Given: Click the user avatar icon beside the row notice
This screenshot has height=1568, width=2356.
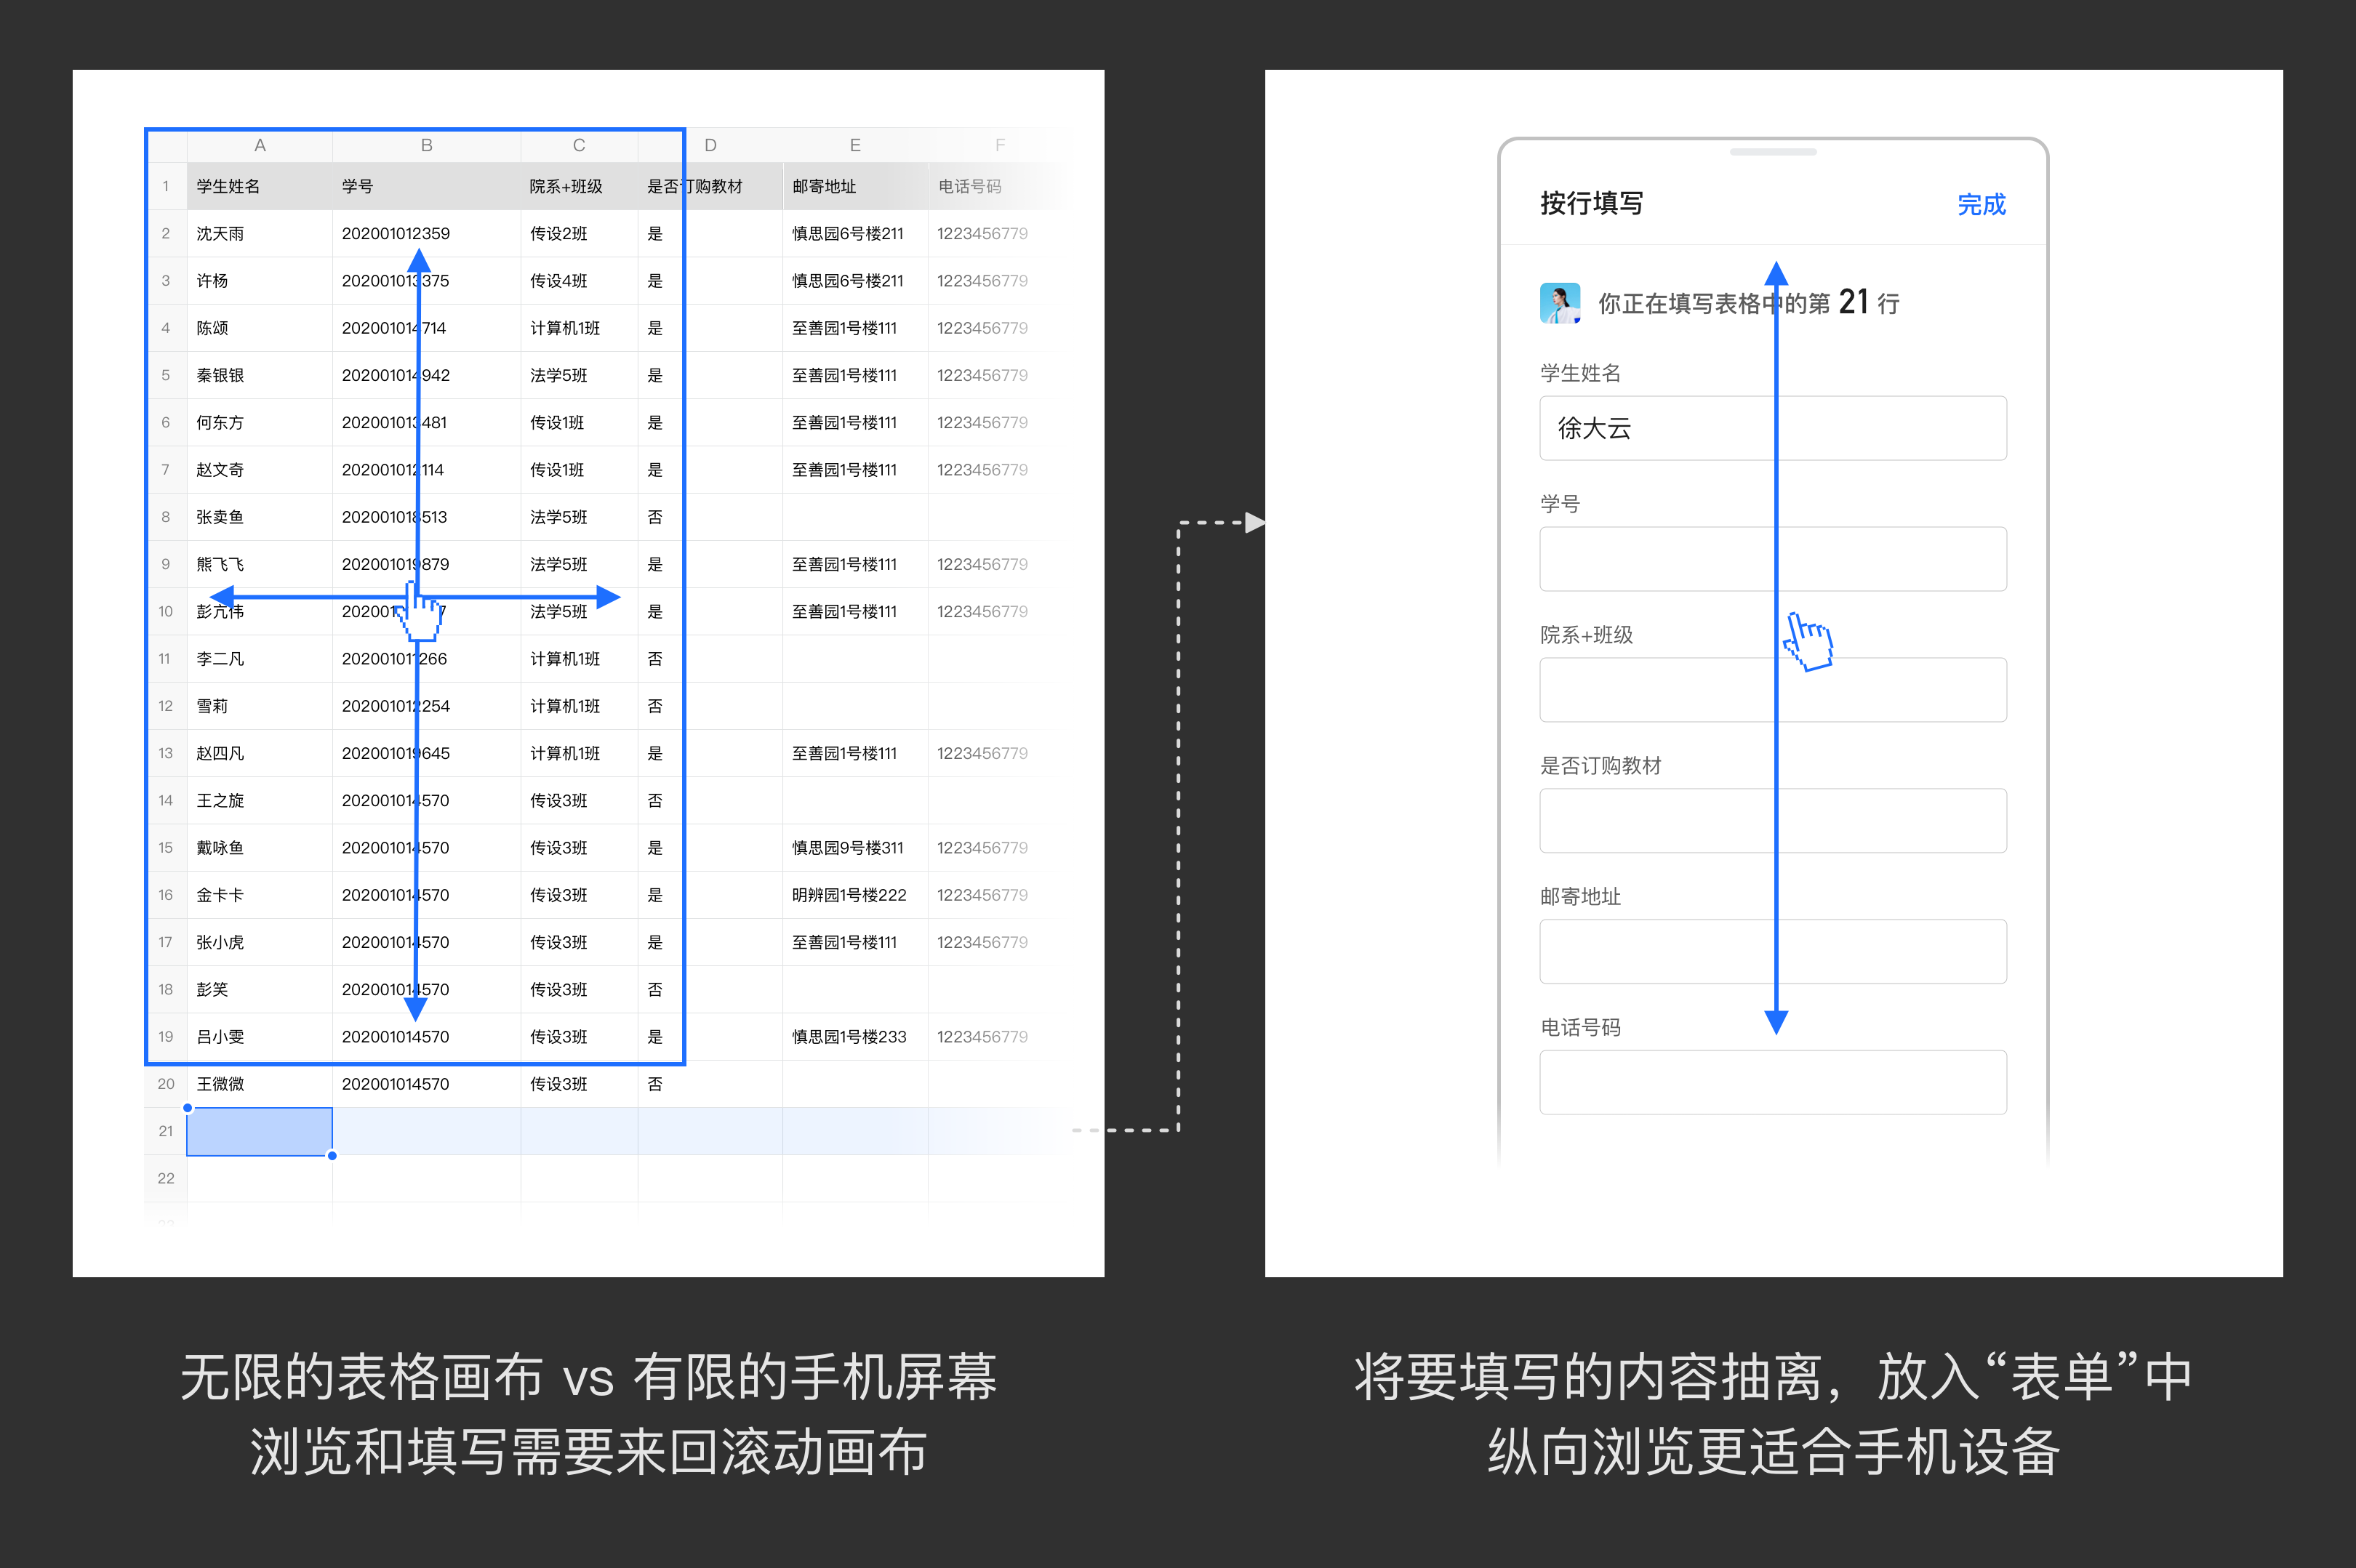Looking at the screenshot, I should pyautogui.click(x=1559, y=303).
